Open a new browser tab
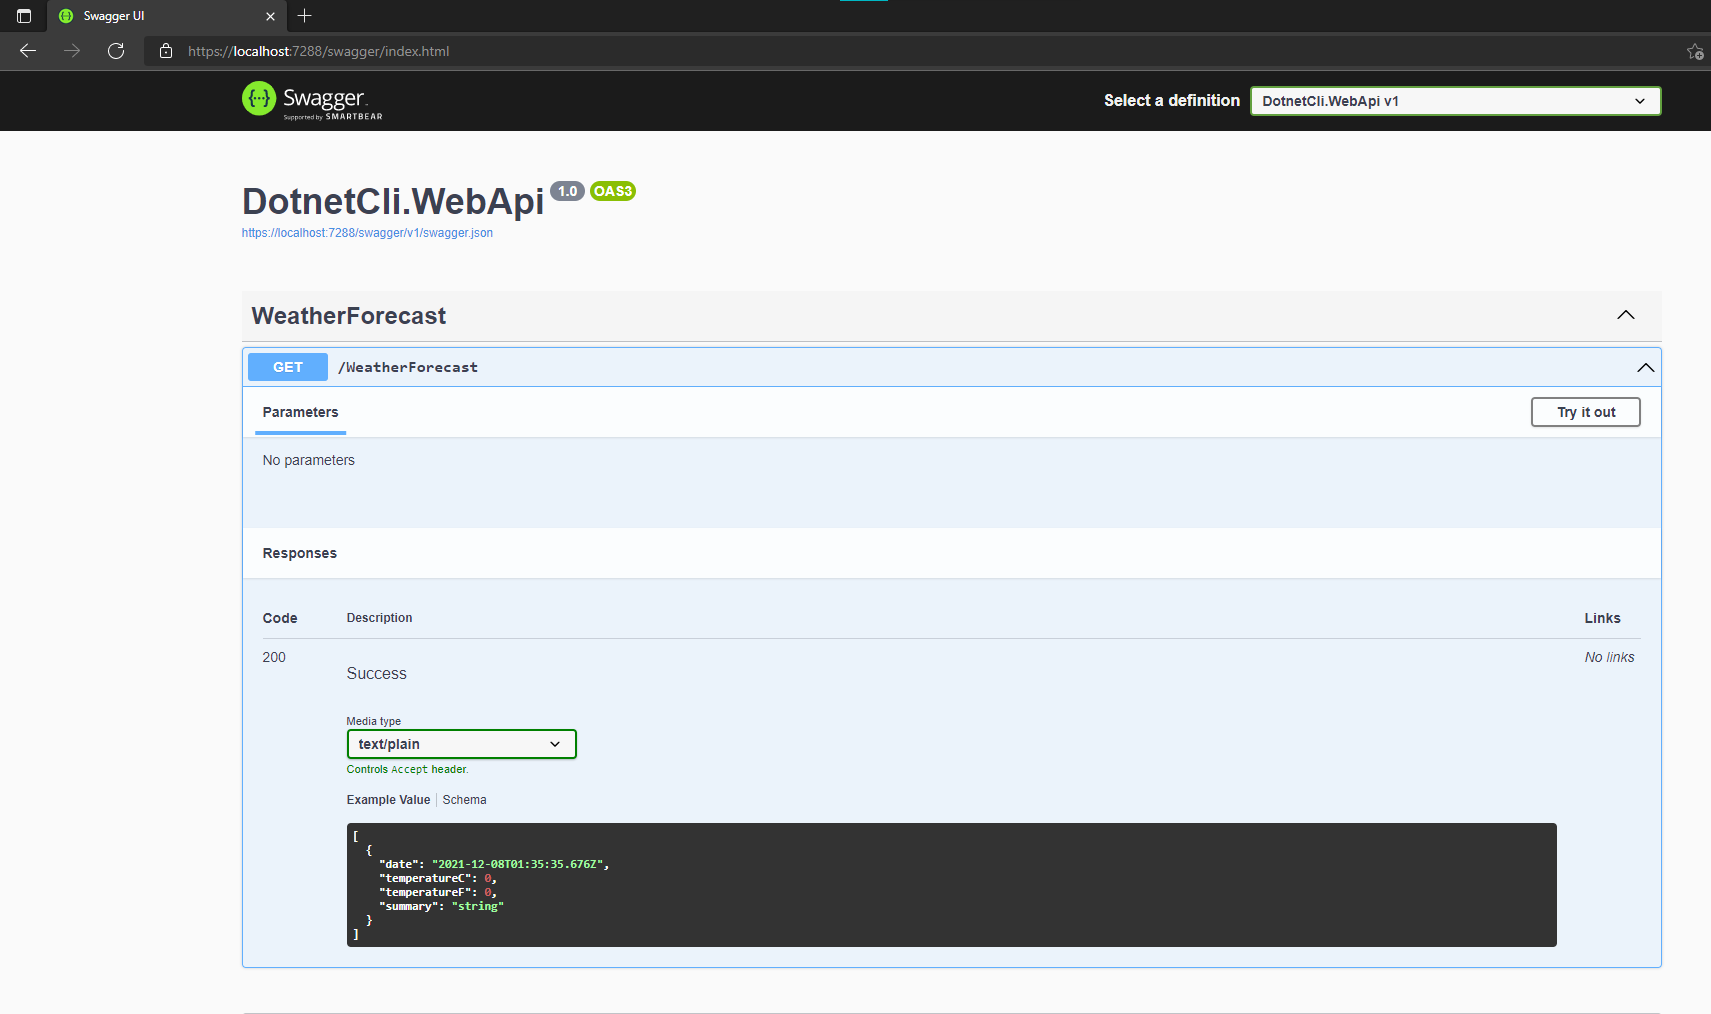1711x1014 pixels. [305, 16]
